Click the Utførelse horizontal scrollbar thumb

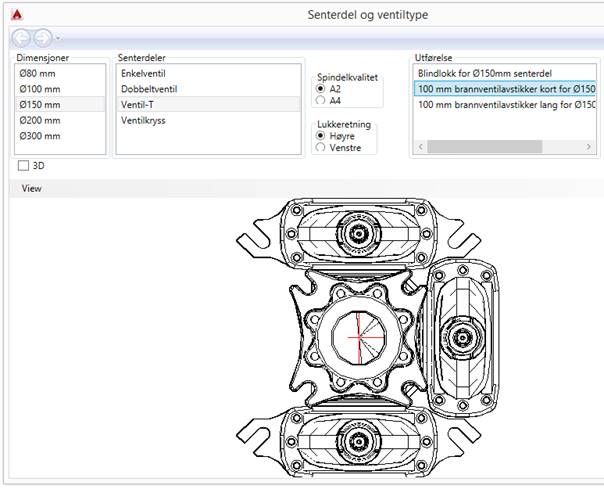point(485,147)
